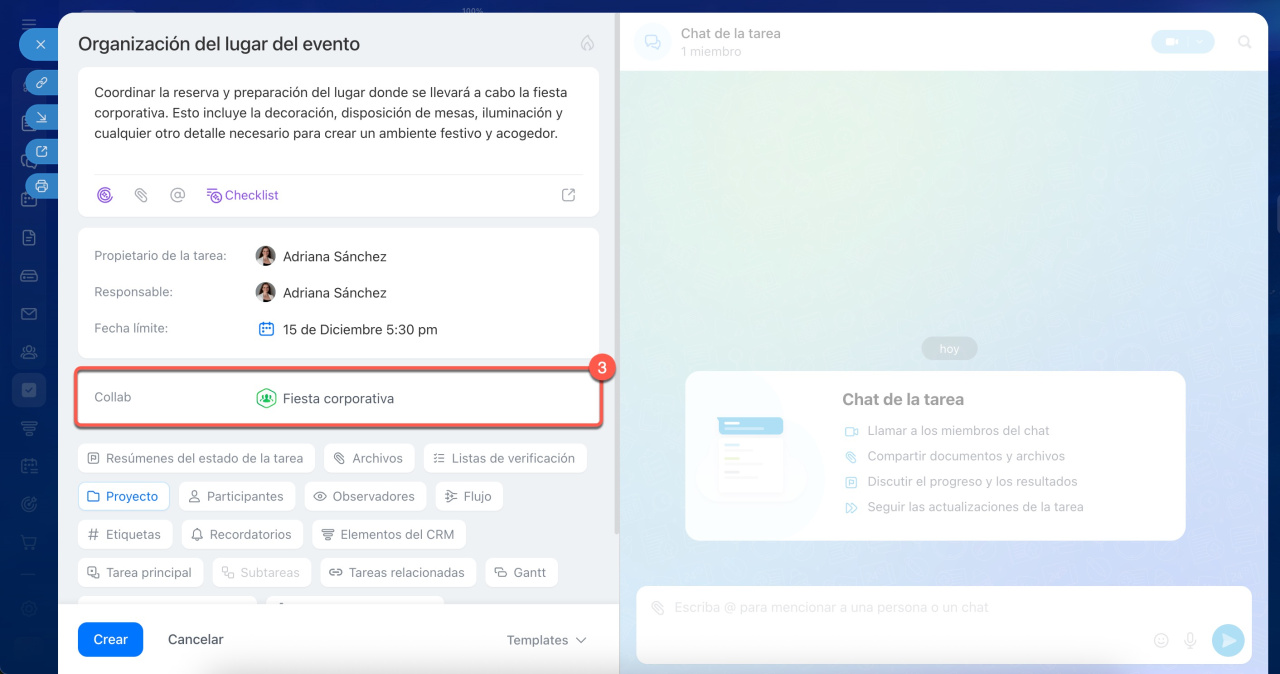Search the task chat with magnifier icon
The image size is (1280, 674).
pos(1244,42)
